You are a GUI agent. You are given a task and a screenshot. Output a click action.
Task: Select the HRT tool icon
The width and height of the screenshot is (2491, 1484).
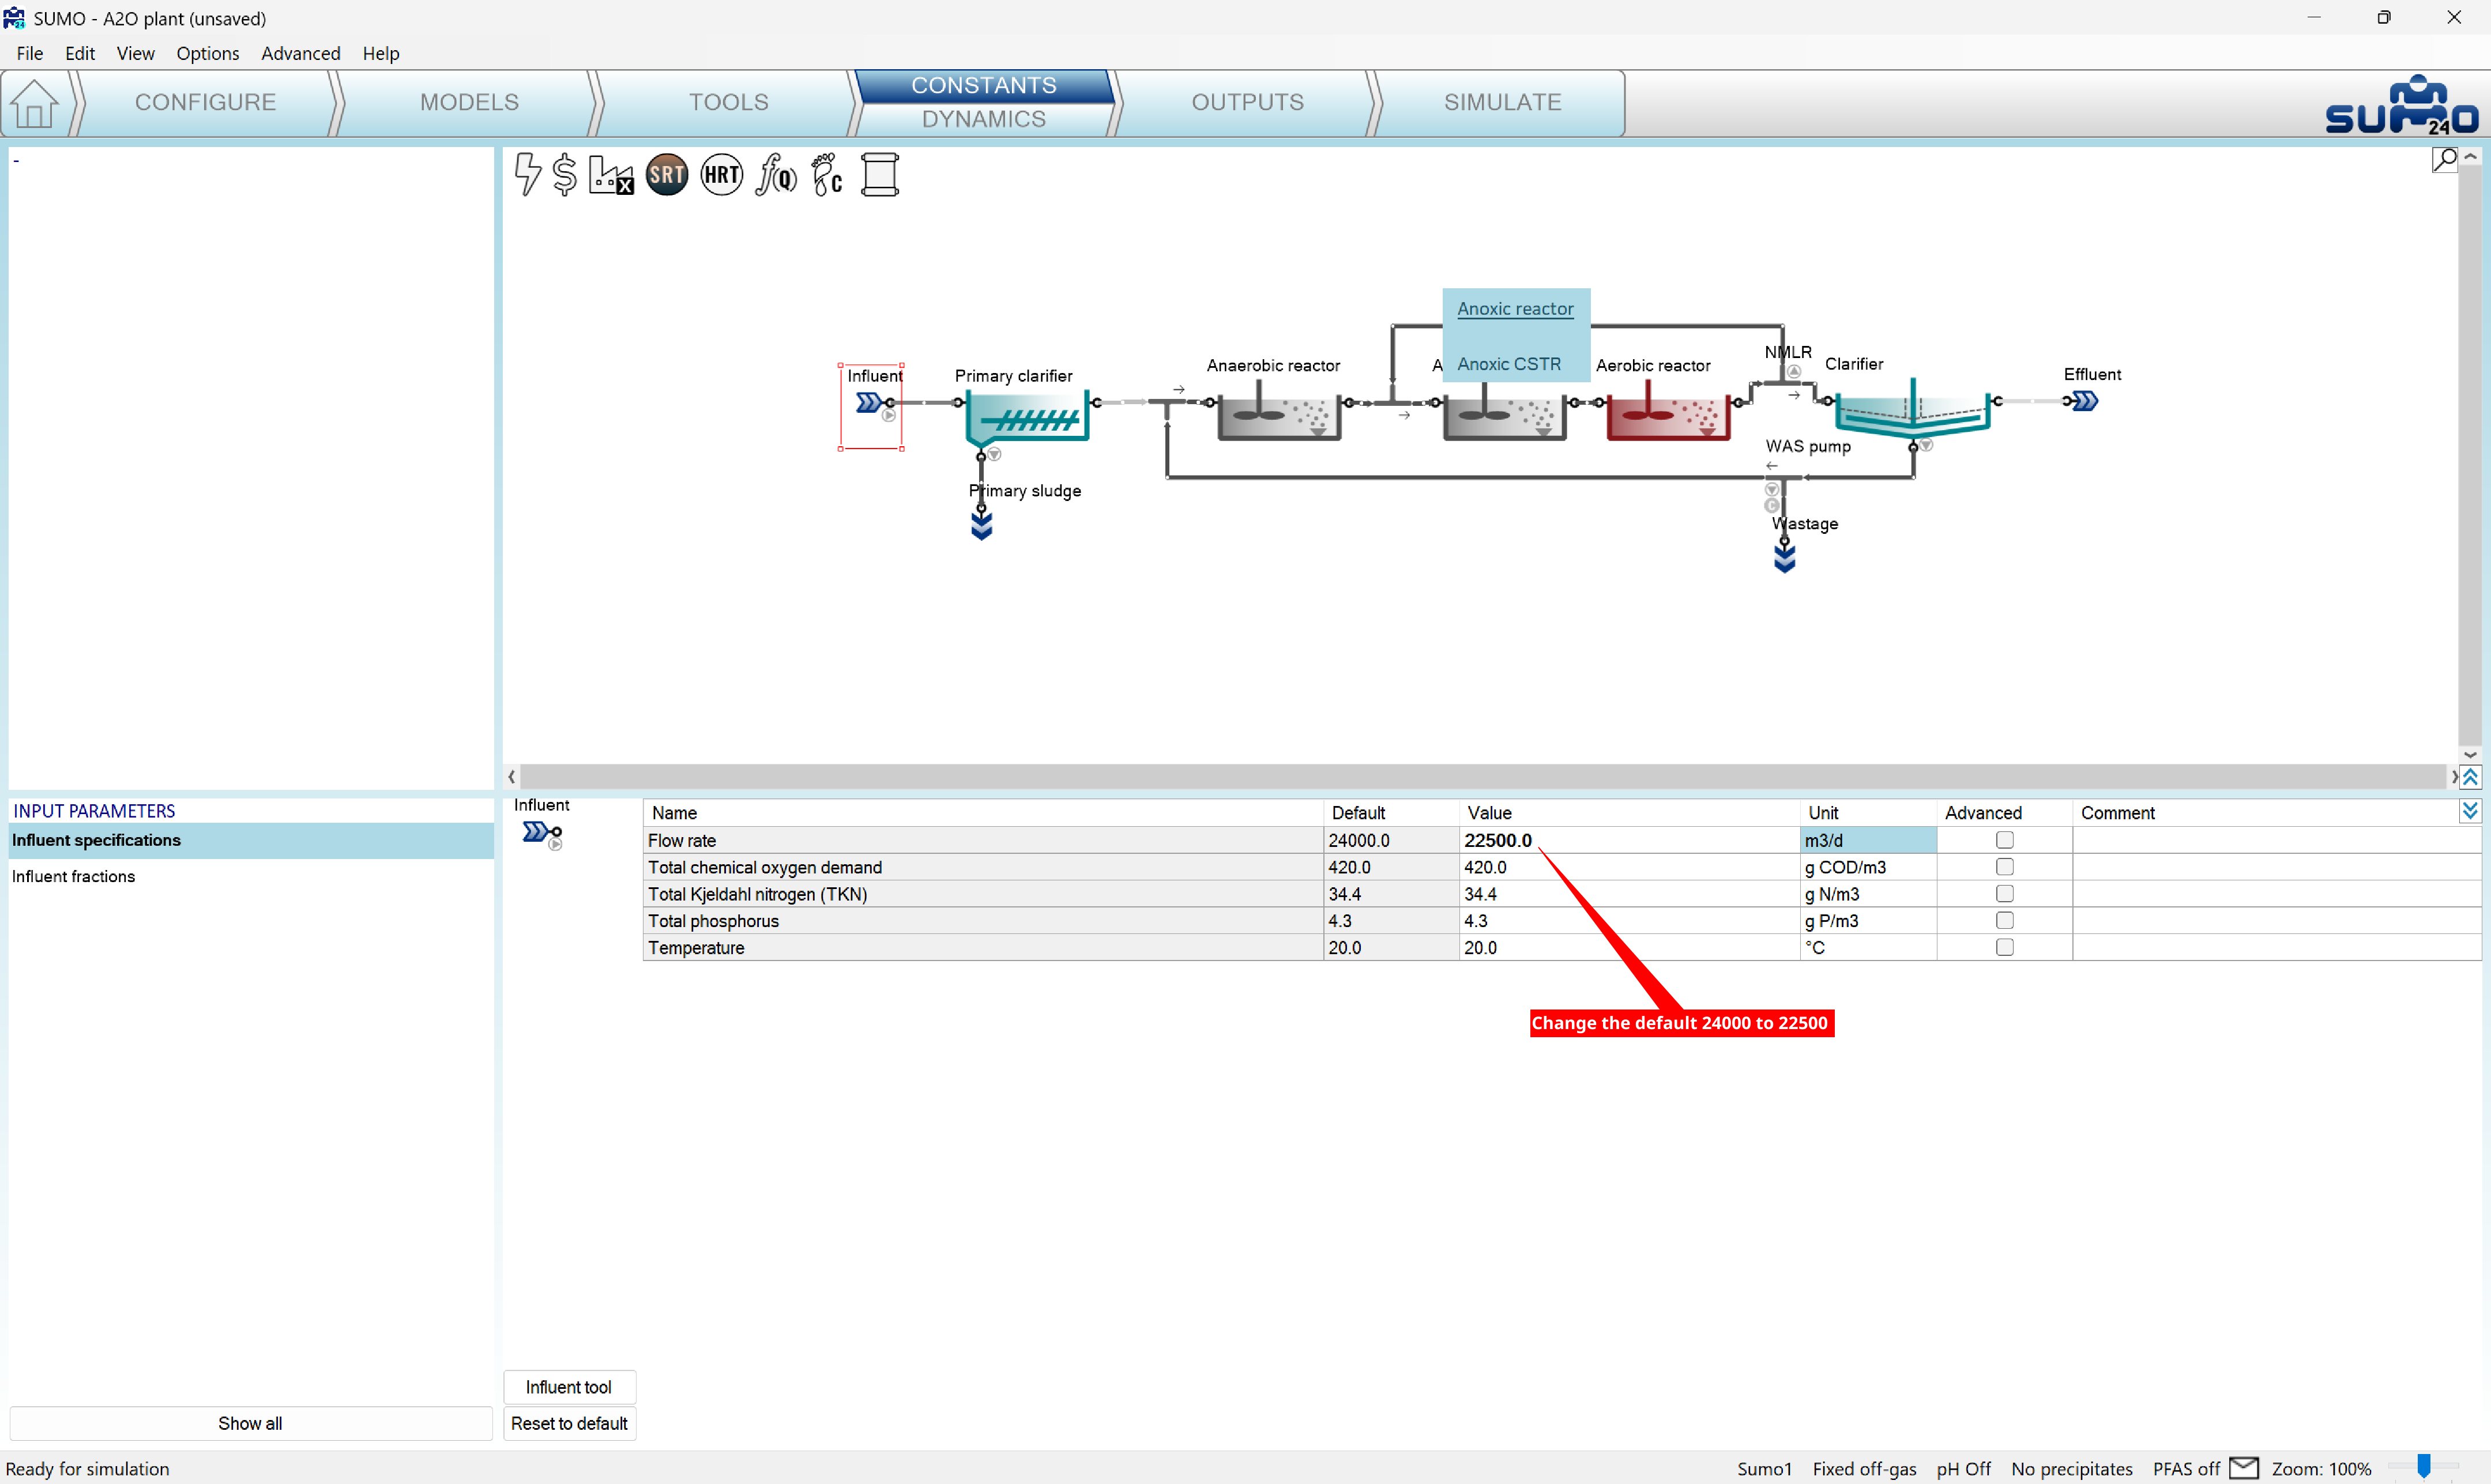pyautogui.click(x=721, y=175)
